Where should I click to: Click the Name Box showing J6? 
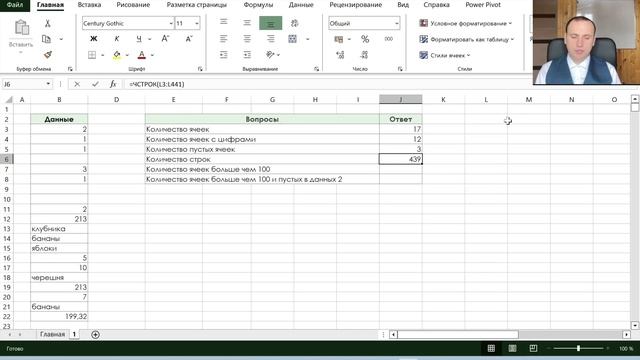pos(24,84)
